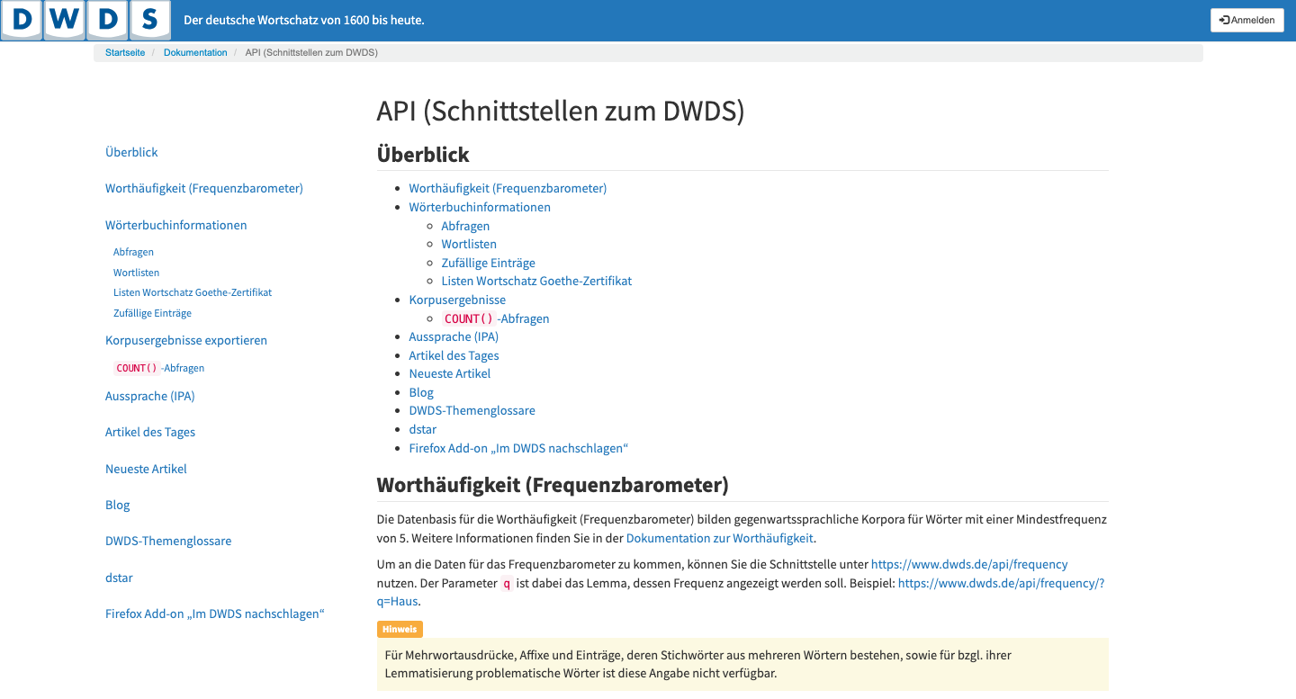Click Zufällige Einträge in overview list
The width and height of the screenshot is (1296, 699).
488,263
